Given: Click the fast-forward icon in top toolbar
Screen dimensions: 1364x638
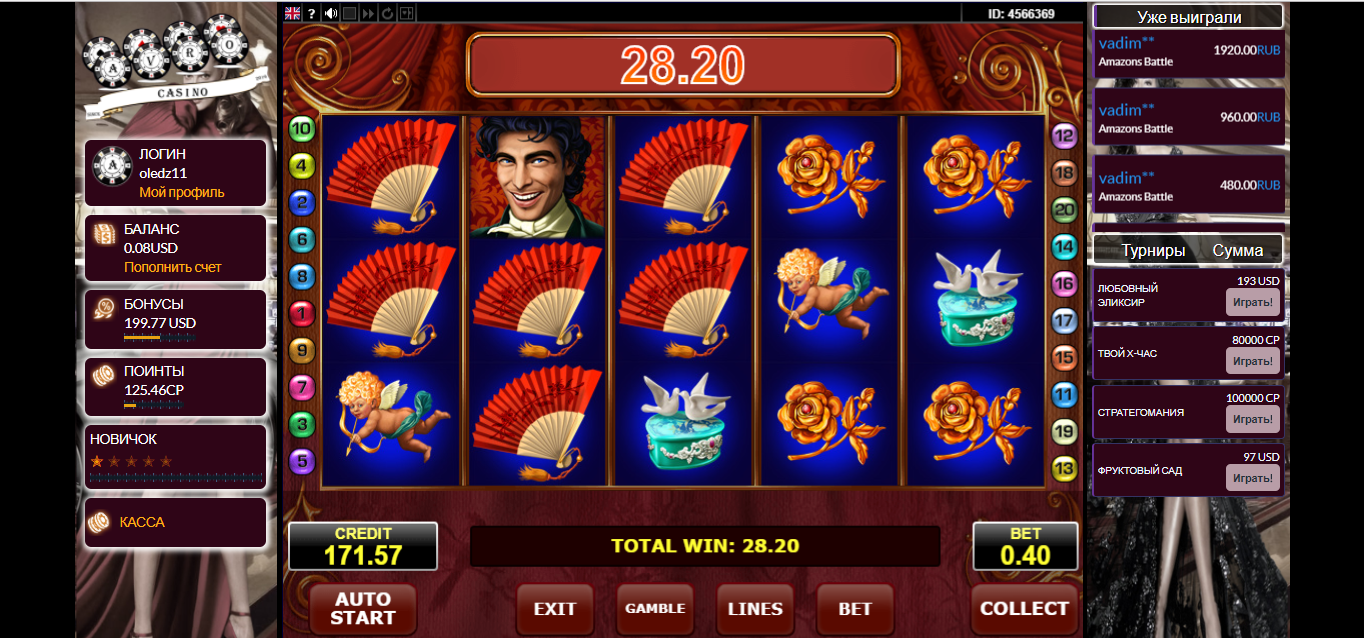Looking at the screenshot, I should pyautogui.click(x=369, y=13).
